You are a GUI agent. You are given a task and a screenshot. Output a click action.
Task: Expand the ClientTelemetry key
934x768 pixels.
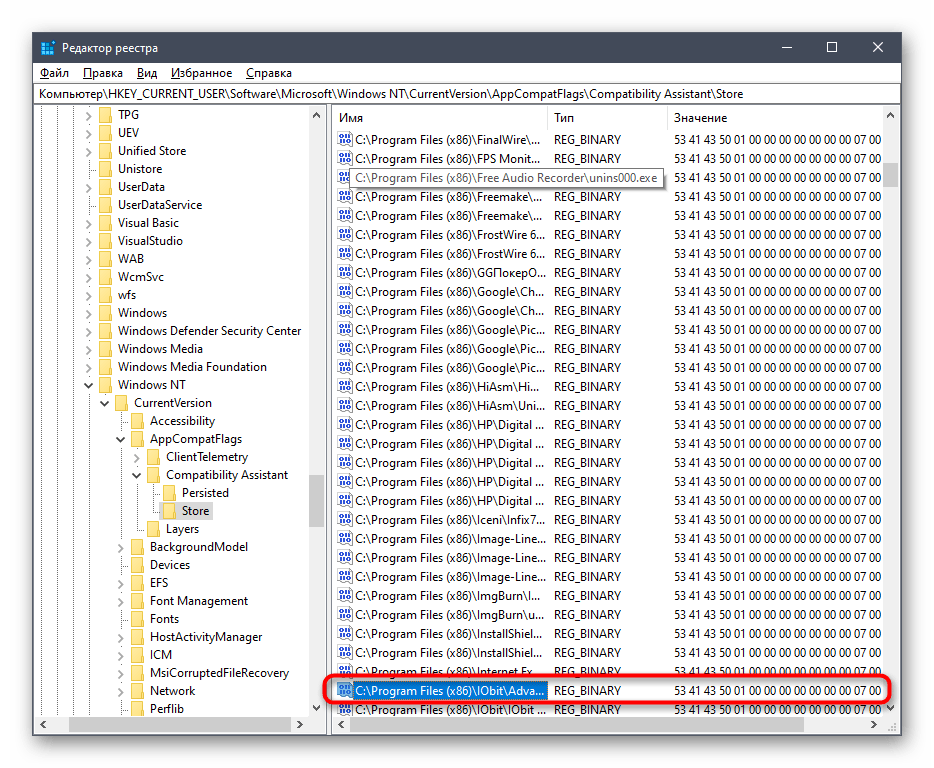137,457
